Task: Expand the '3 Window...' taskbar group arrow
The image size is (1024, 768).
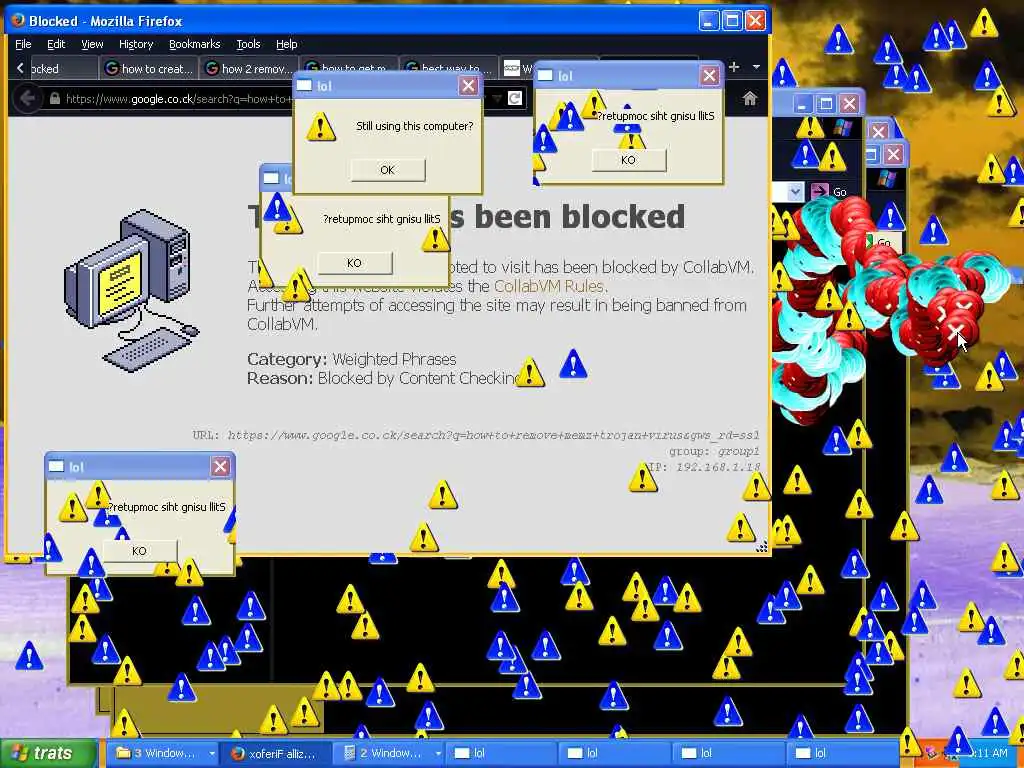Action: tap(212, 754)
